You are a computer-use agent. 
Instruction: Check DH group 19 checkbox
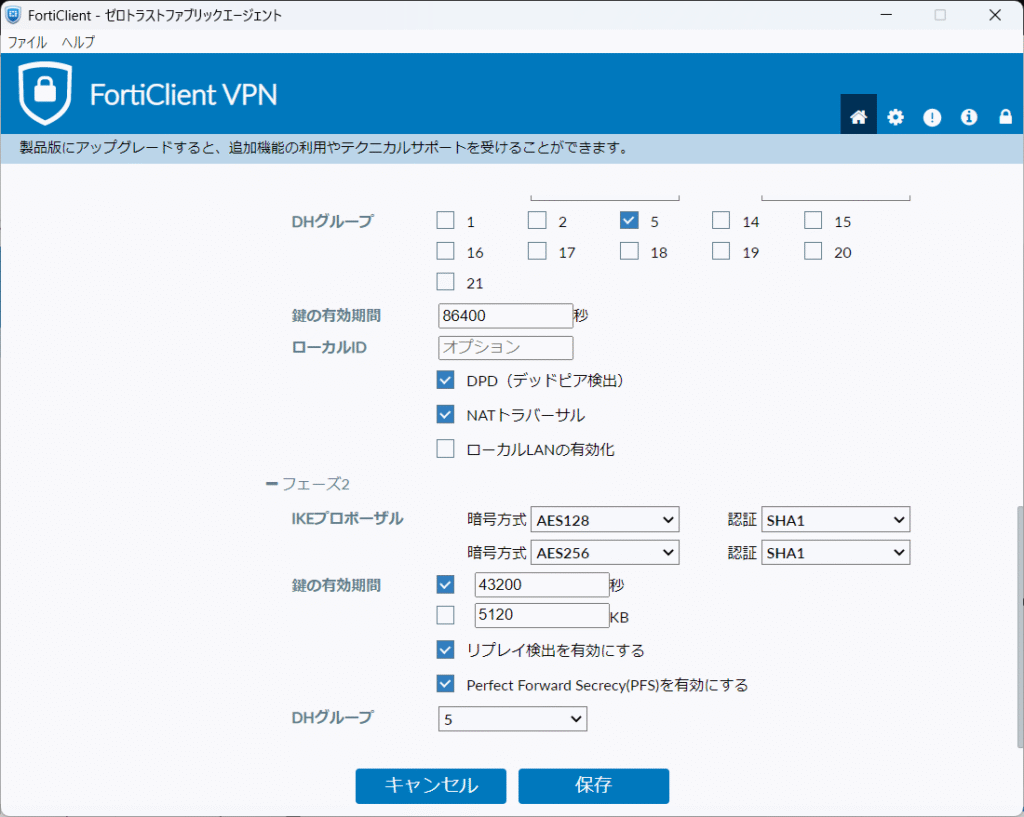coord(721,251)
